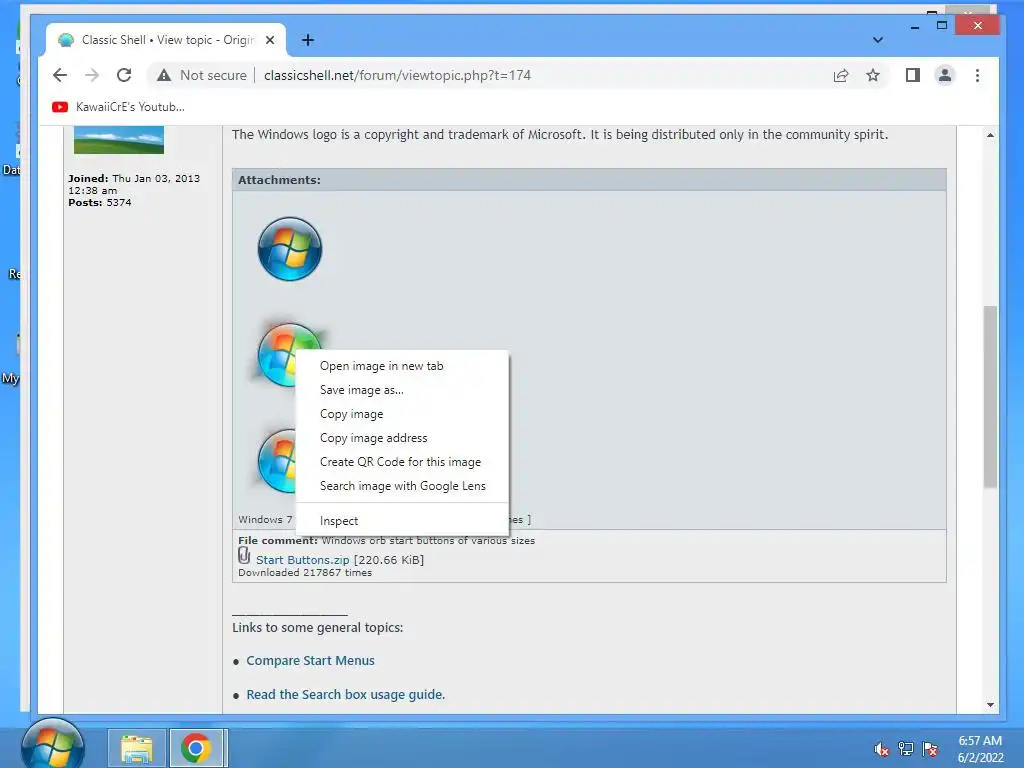Viewport: 1024px width, 768px height.
Task: Click the muted volume tray icon
Action: (x=882, y=749)
